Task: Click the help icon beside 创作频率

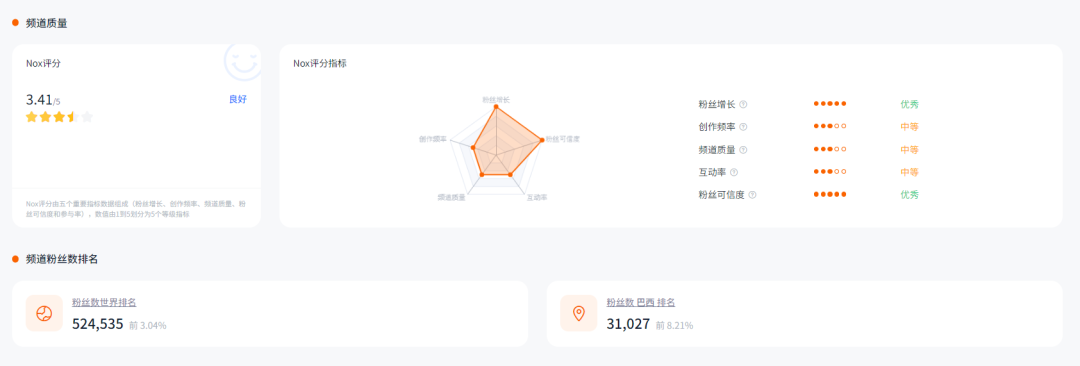Action: (x=743, y=127)
